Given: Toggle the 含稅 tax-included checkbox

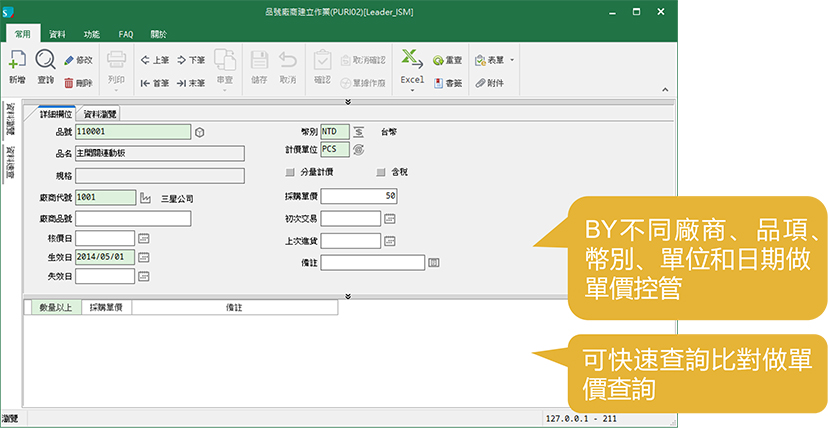Looking at the screenshot, I should (380, 172).
